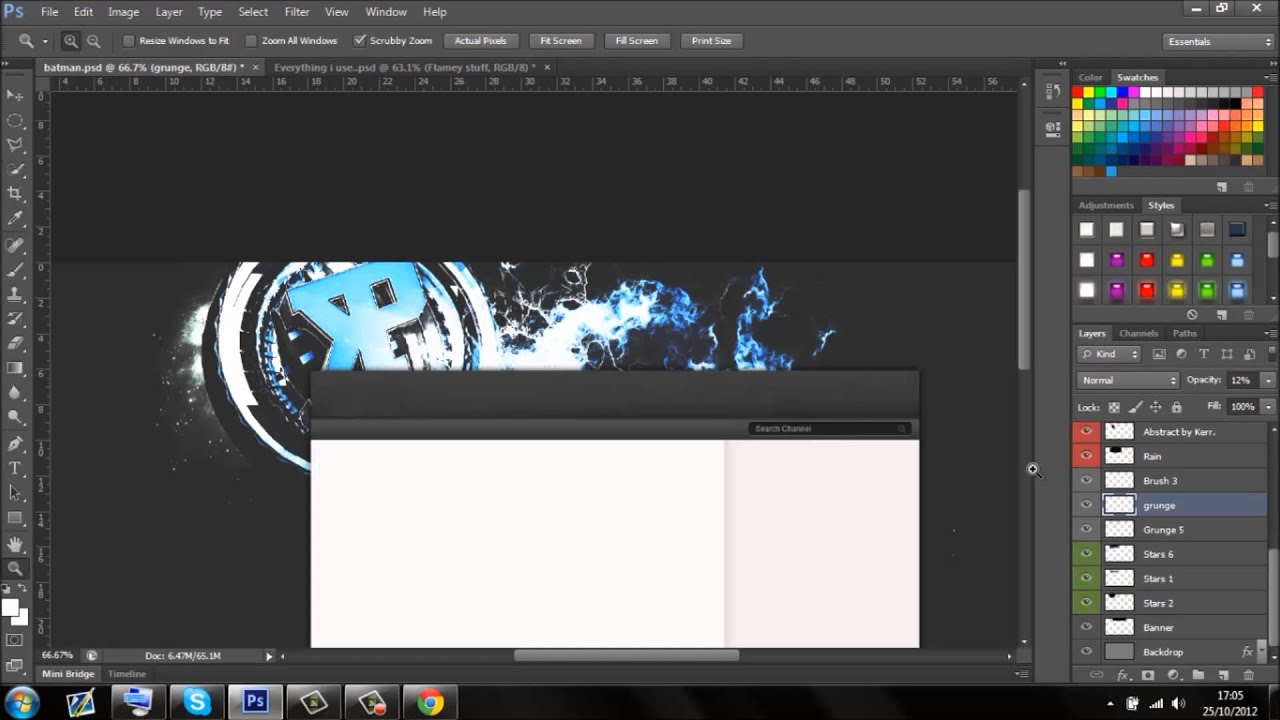Screen dimensions: 1280x720
Task: Click the foreground color swatch
Action: 11,607
